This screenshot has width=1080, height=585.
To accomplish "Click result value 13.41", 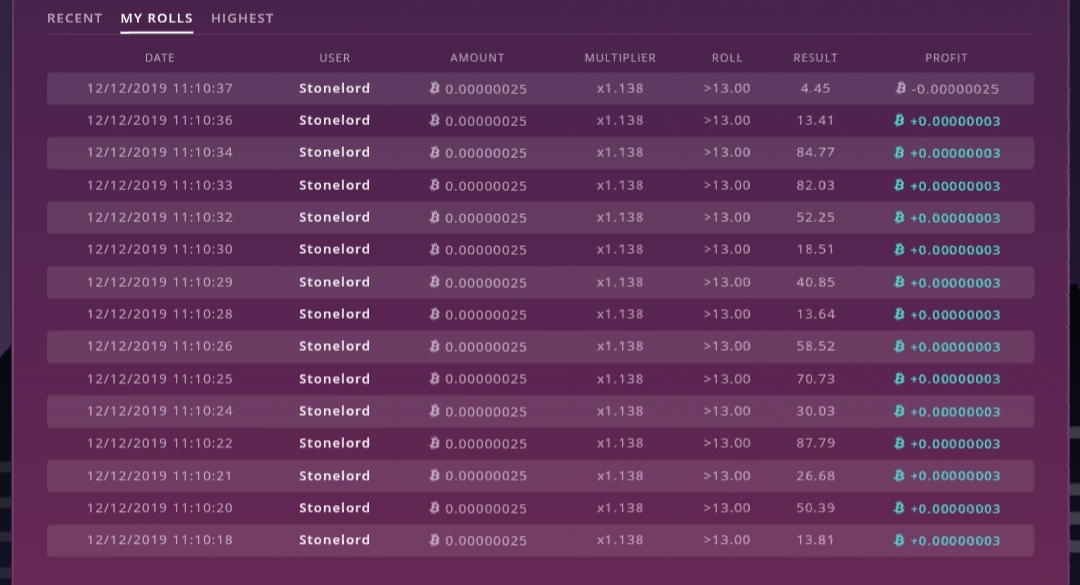I will tap(816, 120).
